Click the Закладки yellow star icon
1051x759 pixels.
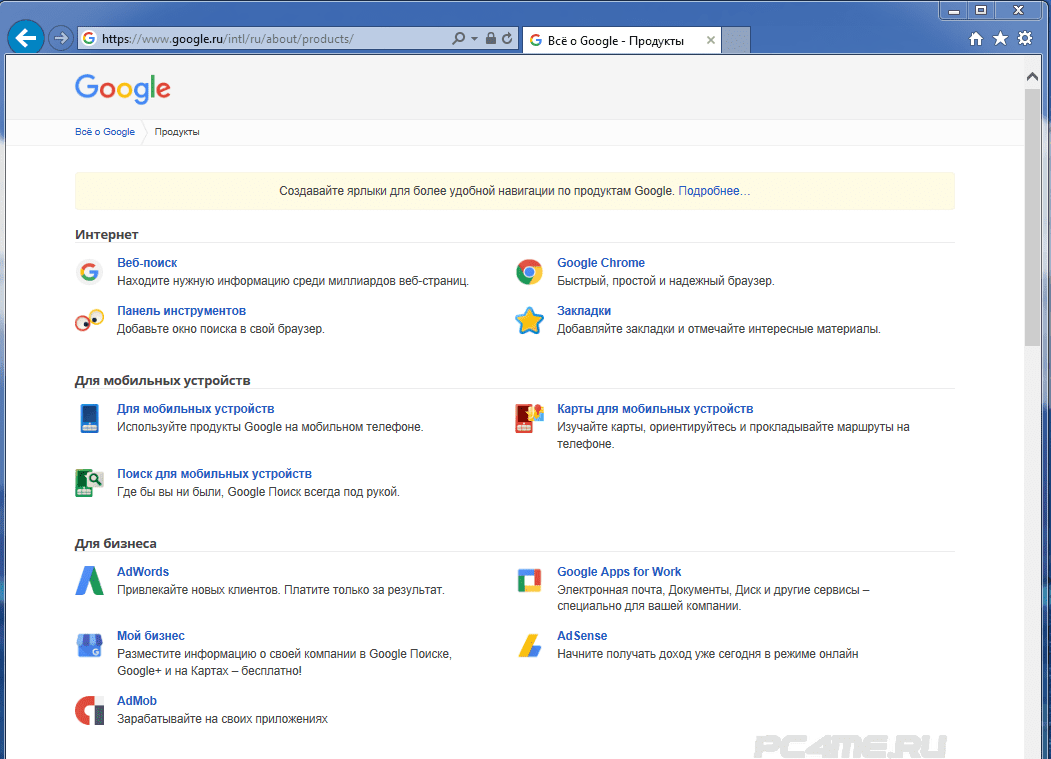[529, 320]
